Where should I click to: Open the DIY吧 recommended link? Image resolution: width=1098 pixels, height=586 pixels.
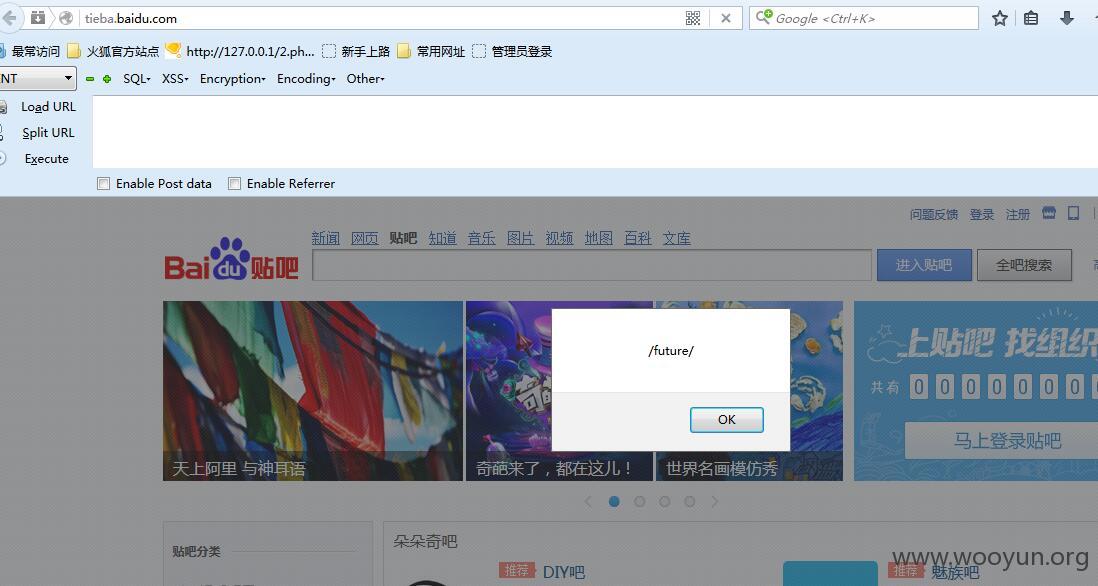point(564,572)
